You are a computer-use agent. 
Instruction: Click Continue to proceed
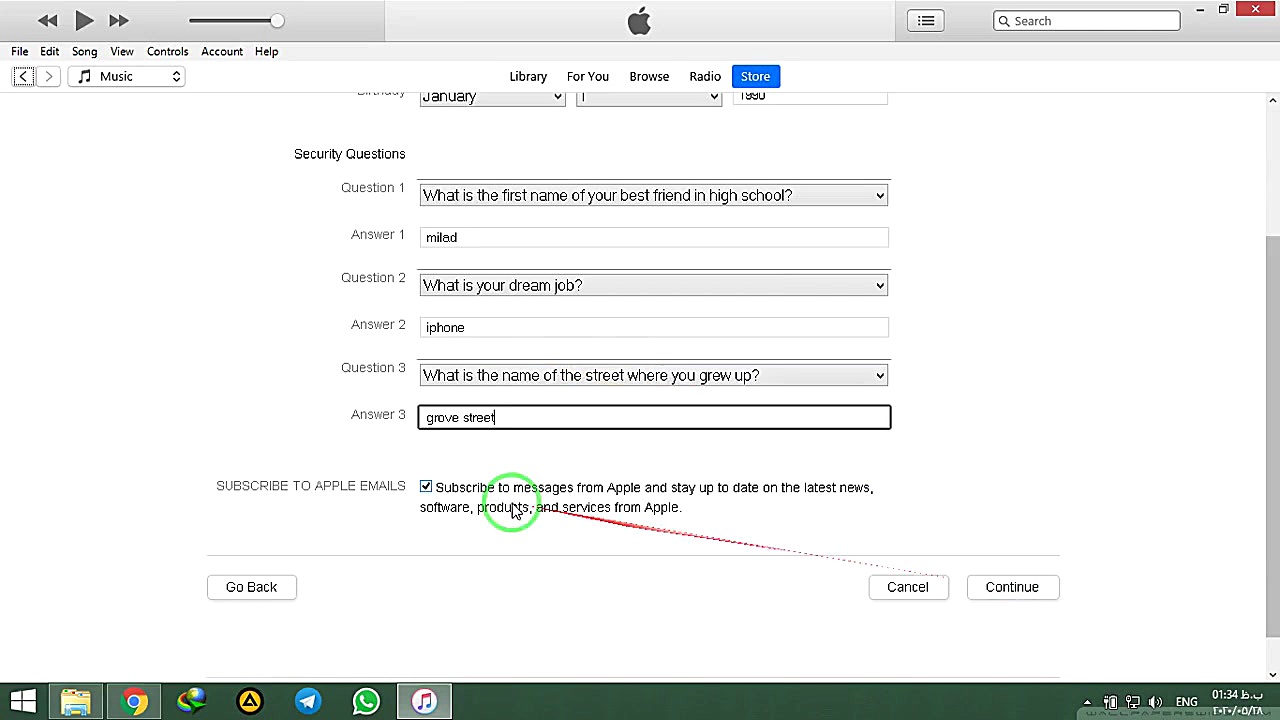(x=1012, y=587)
